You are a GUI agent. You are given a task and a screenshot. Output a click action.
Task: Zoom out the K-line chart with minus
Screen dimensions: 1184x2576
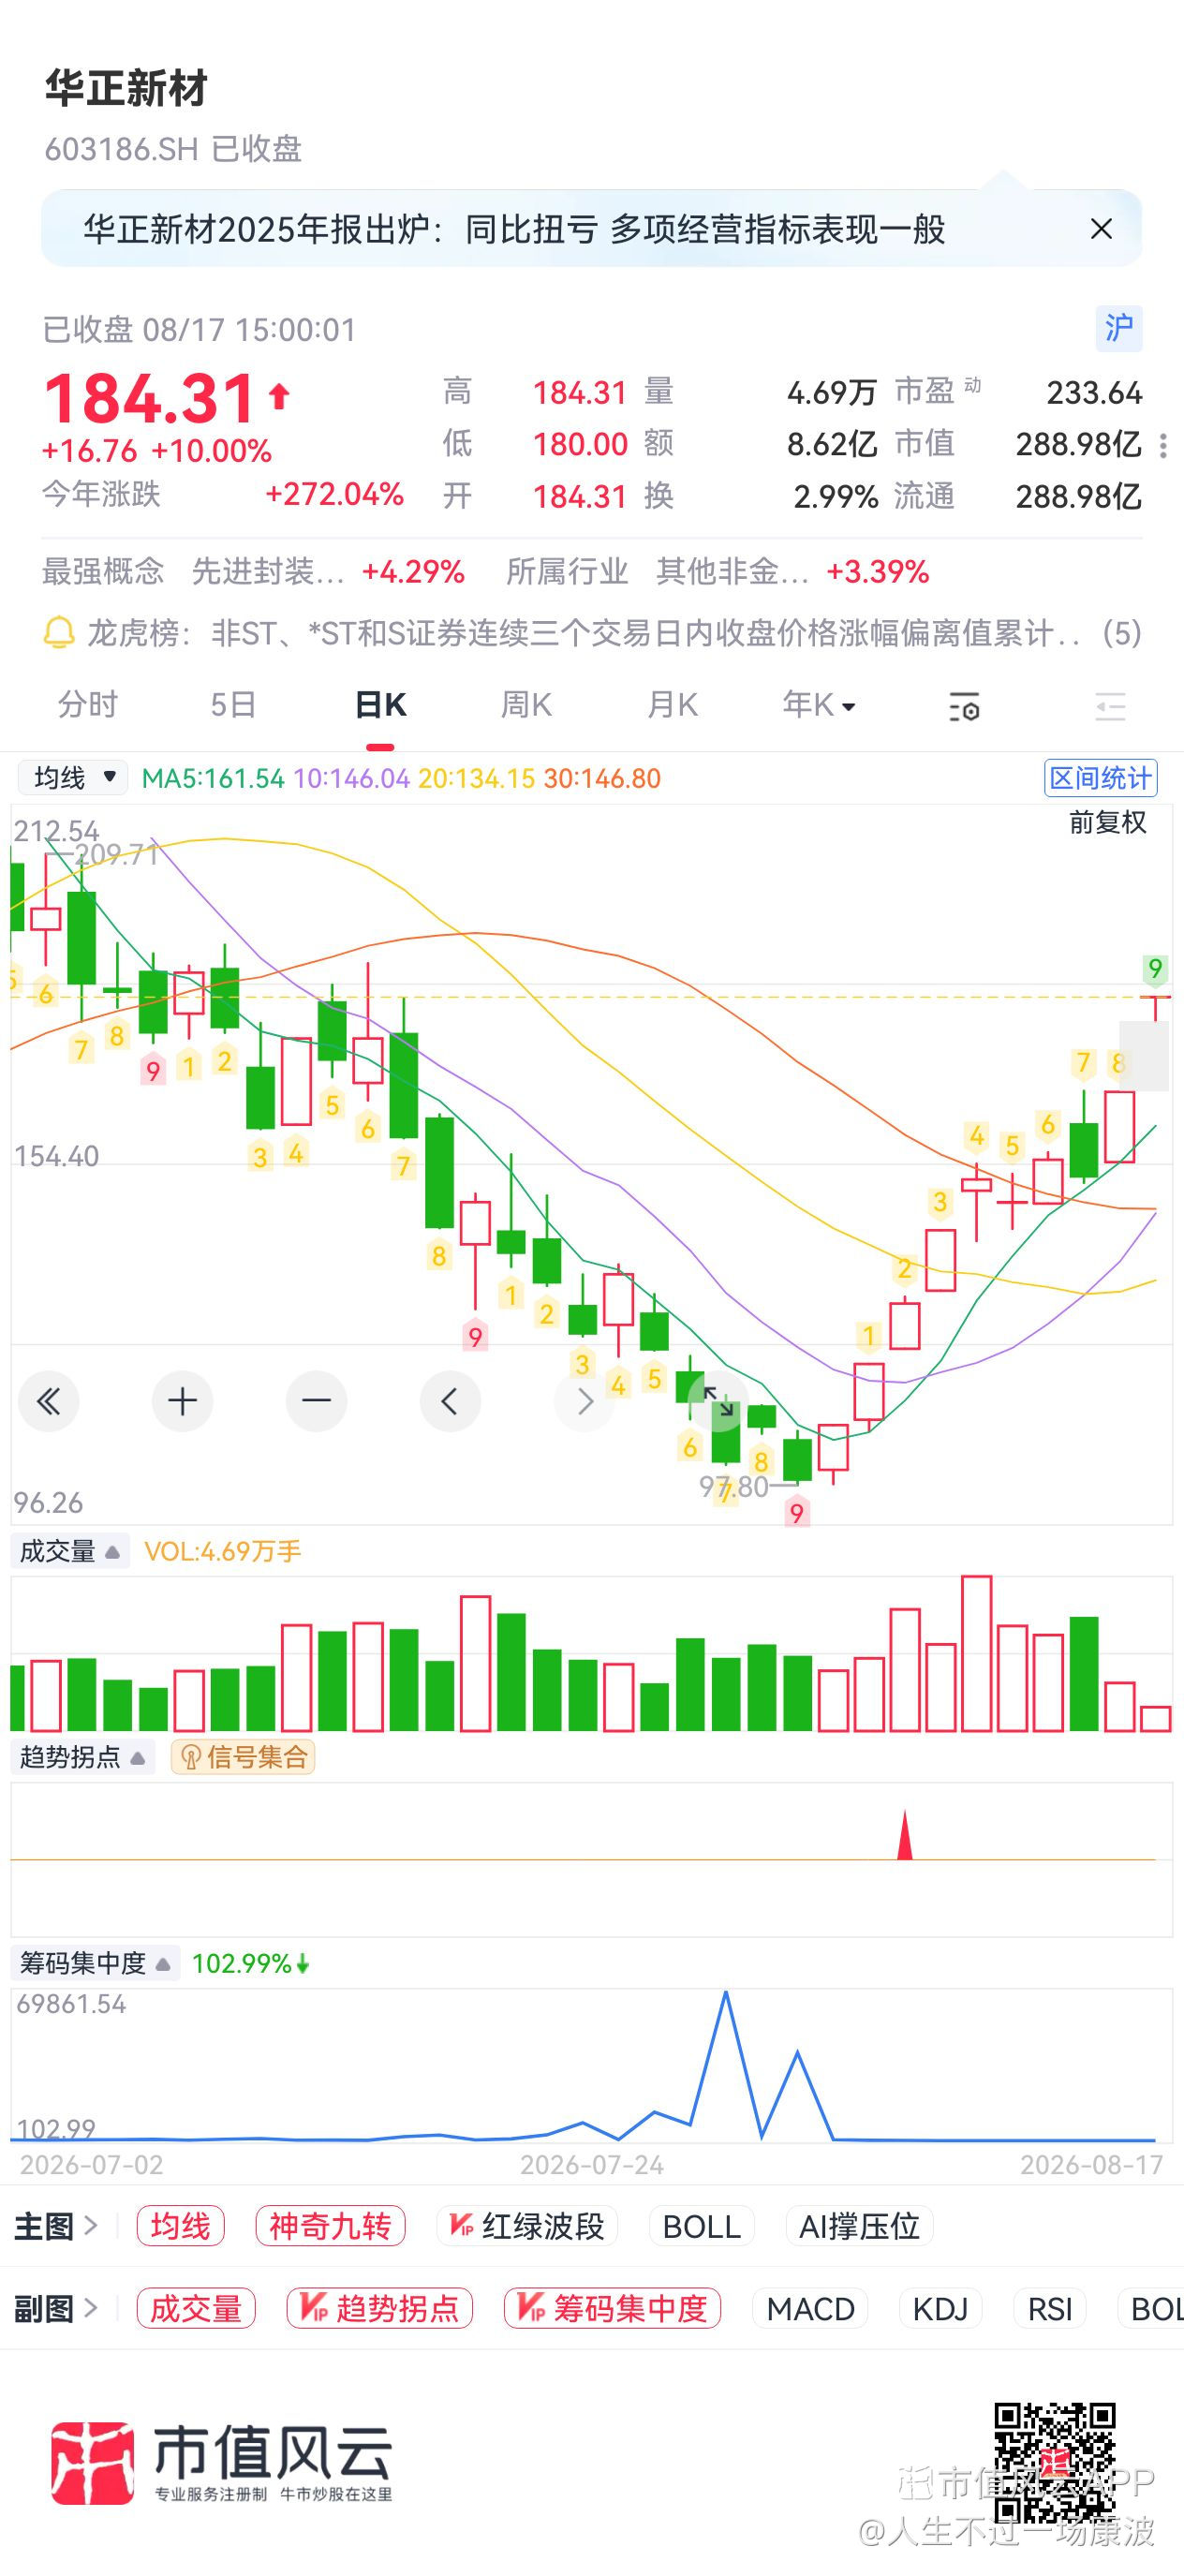[x=316, y=1401]
